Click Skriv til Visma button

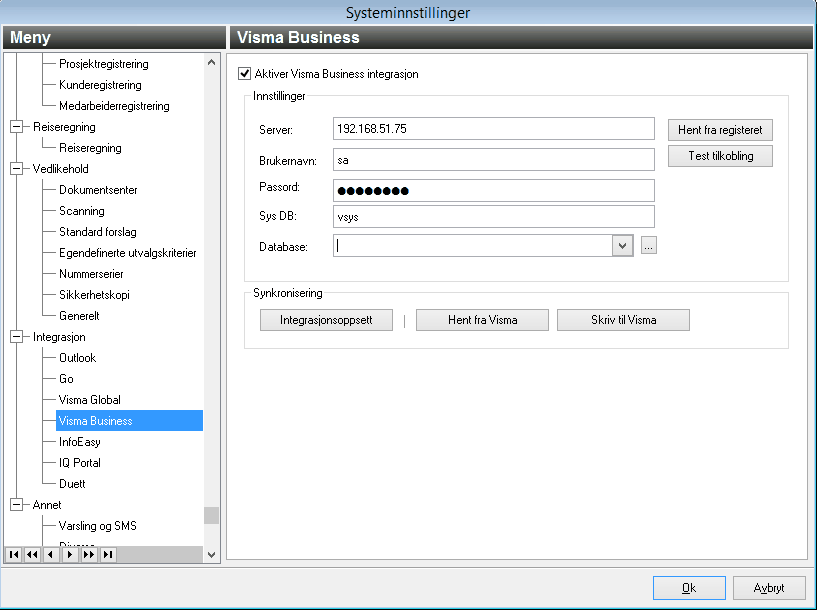623,320
